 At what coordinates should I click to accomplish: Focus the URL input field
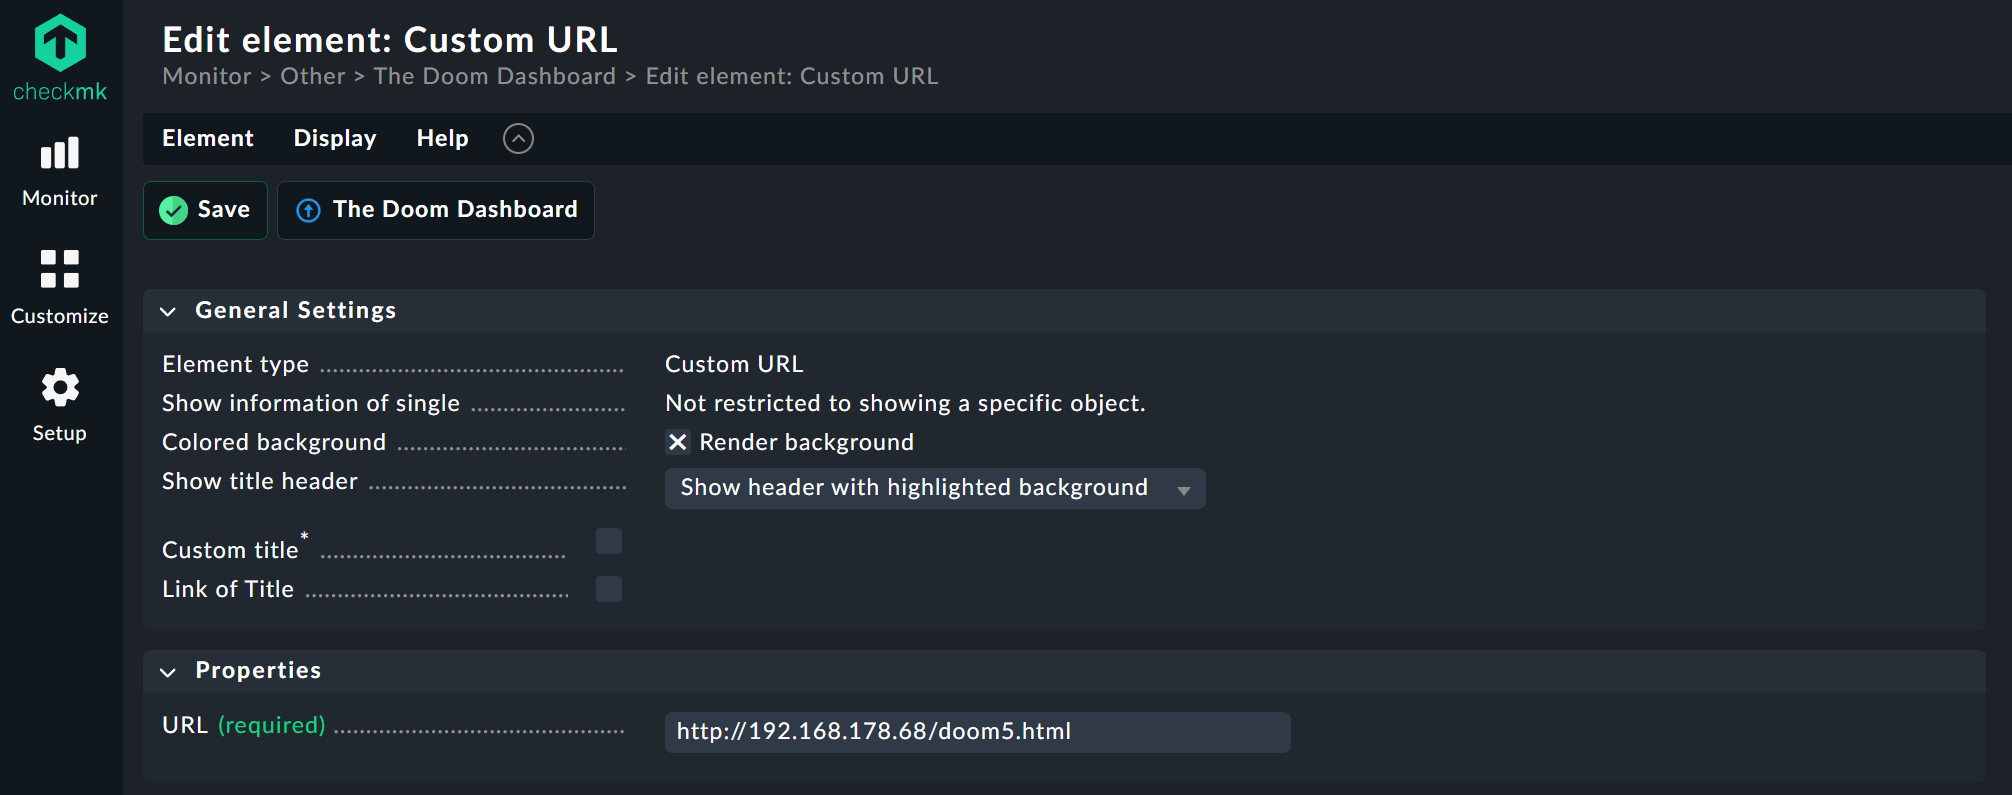[x=978, y=732]
